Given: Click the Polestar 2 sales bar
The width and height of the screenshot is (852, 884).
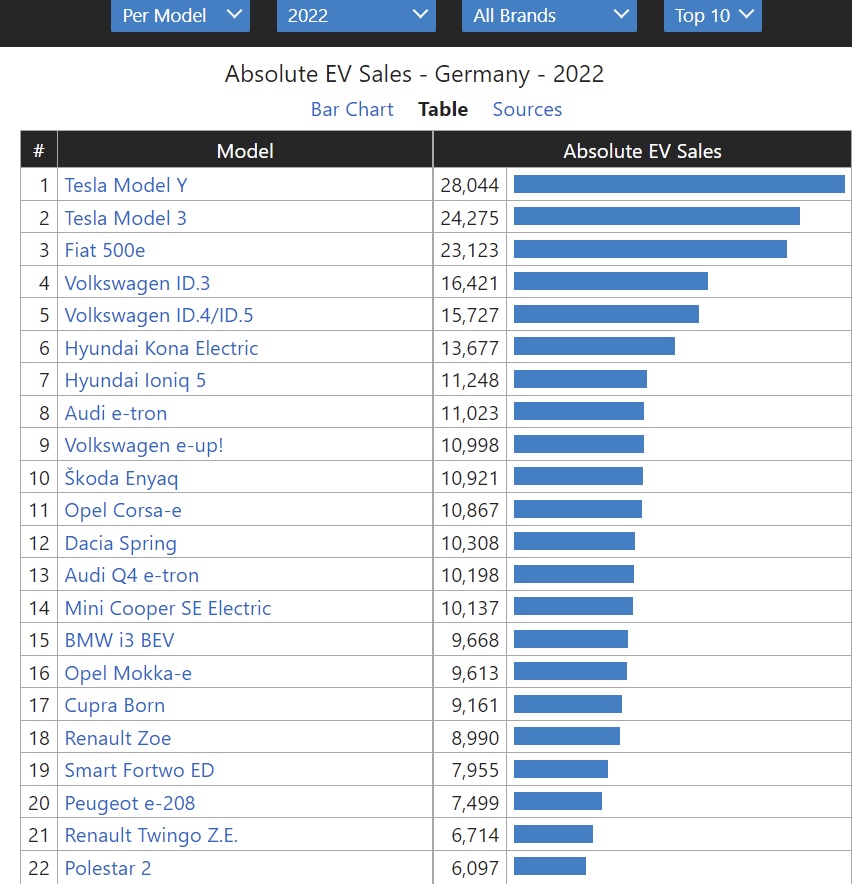Looking at the screenshot, I should pyautogui.click(x=550, y=866).
